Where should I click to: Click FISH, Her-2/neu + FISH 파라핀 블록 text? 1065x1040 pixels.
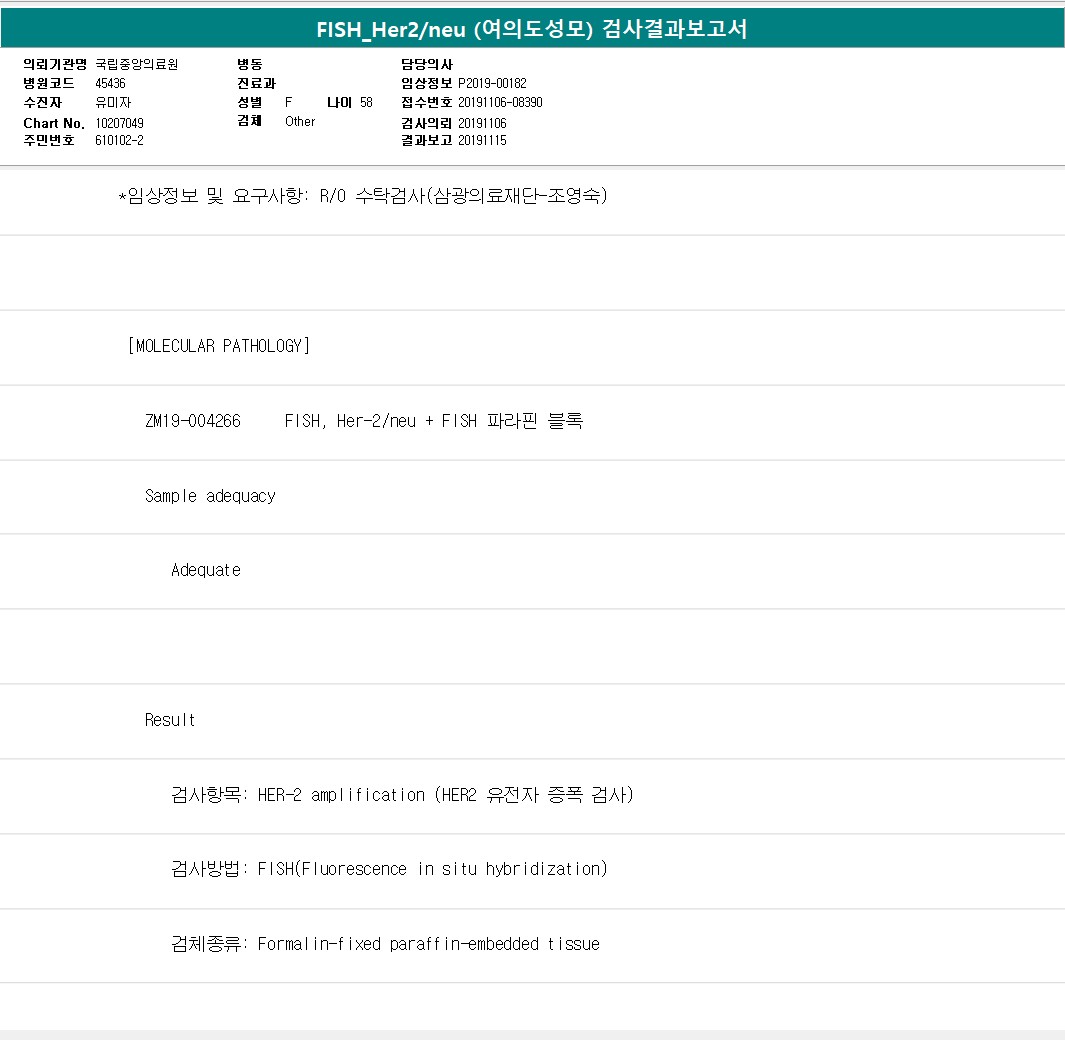433,421
